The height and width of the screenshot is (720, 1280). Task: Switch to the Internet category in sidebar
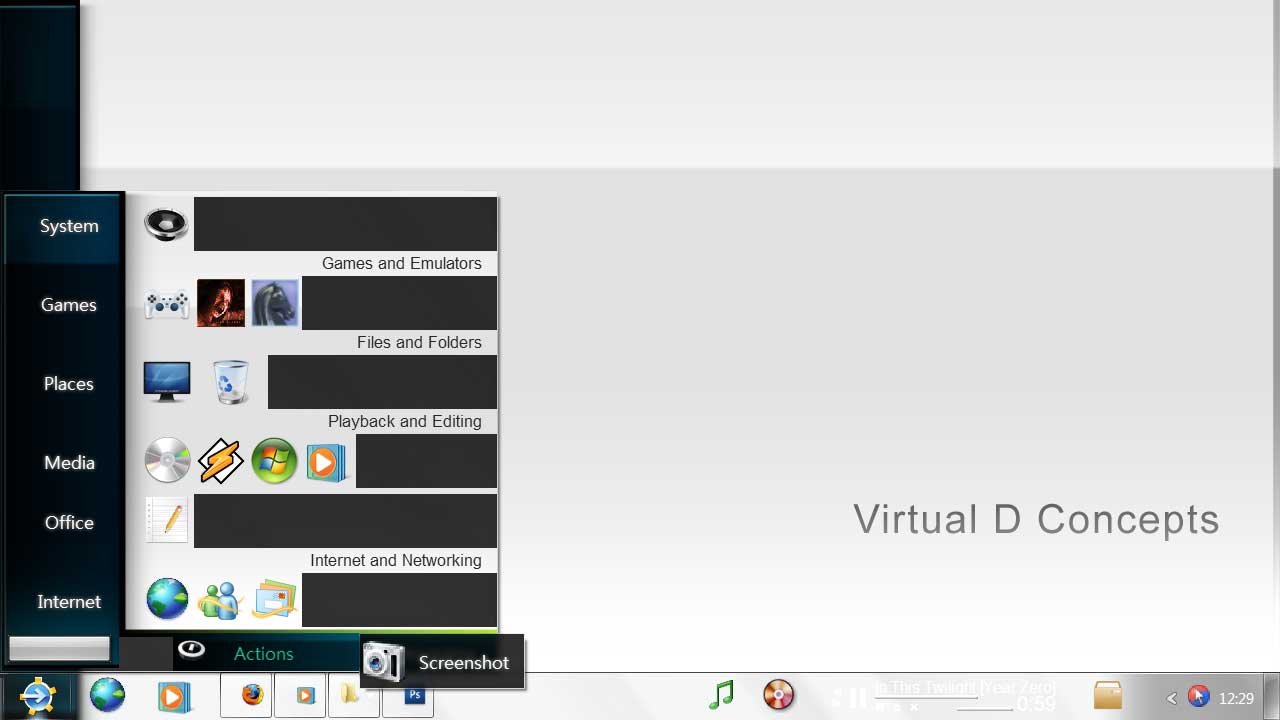69,602
